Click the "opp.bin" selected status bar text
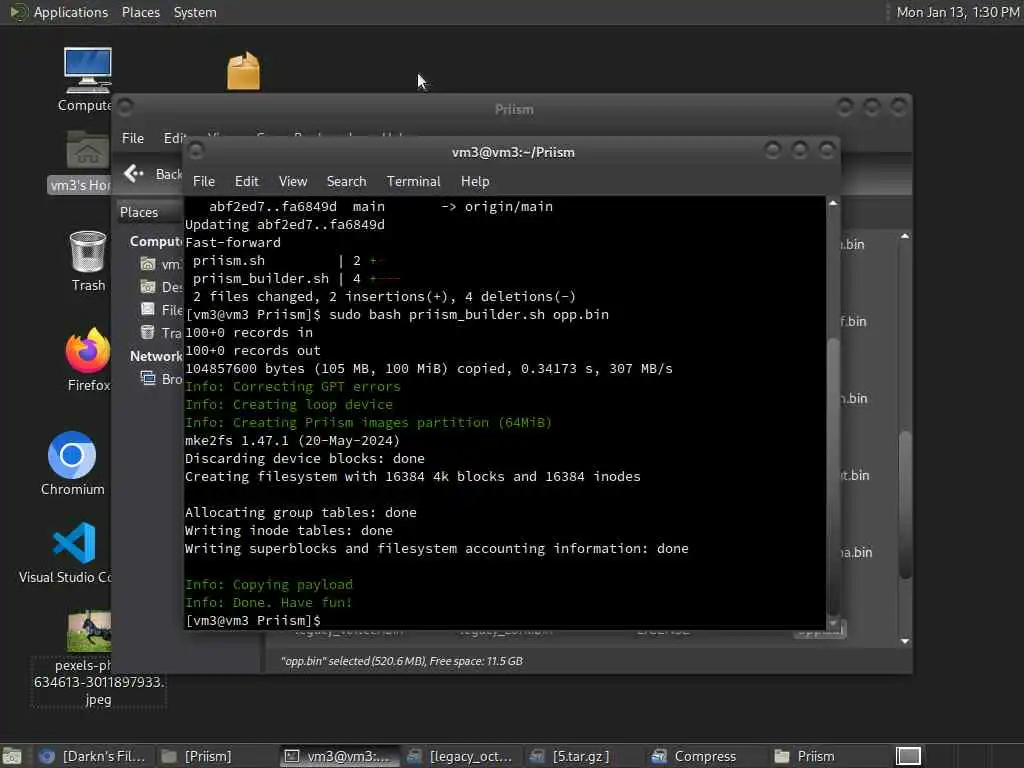Screen dimensions: 1024x768 402,661
